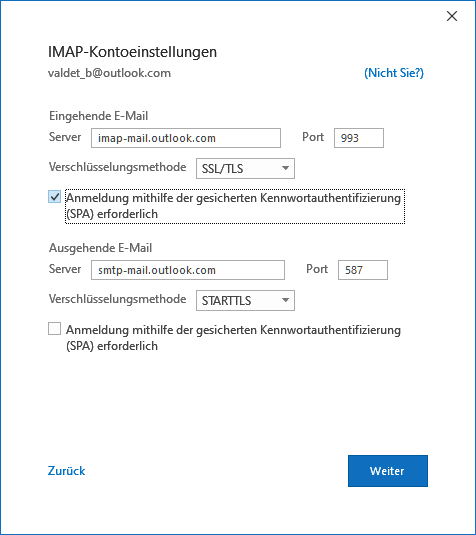Image resolution: width=476 pixels, height=535 pixels.
Task: Edit the incoming server field imap-mail.outlook.com
Action: [x=186, y=138]
